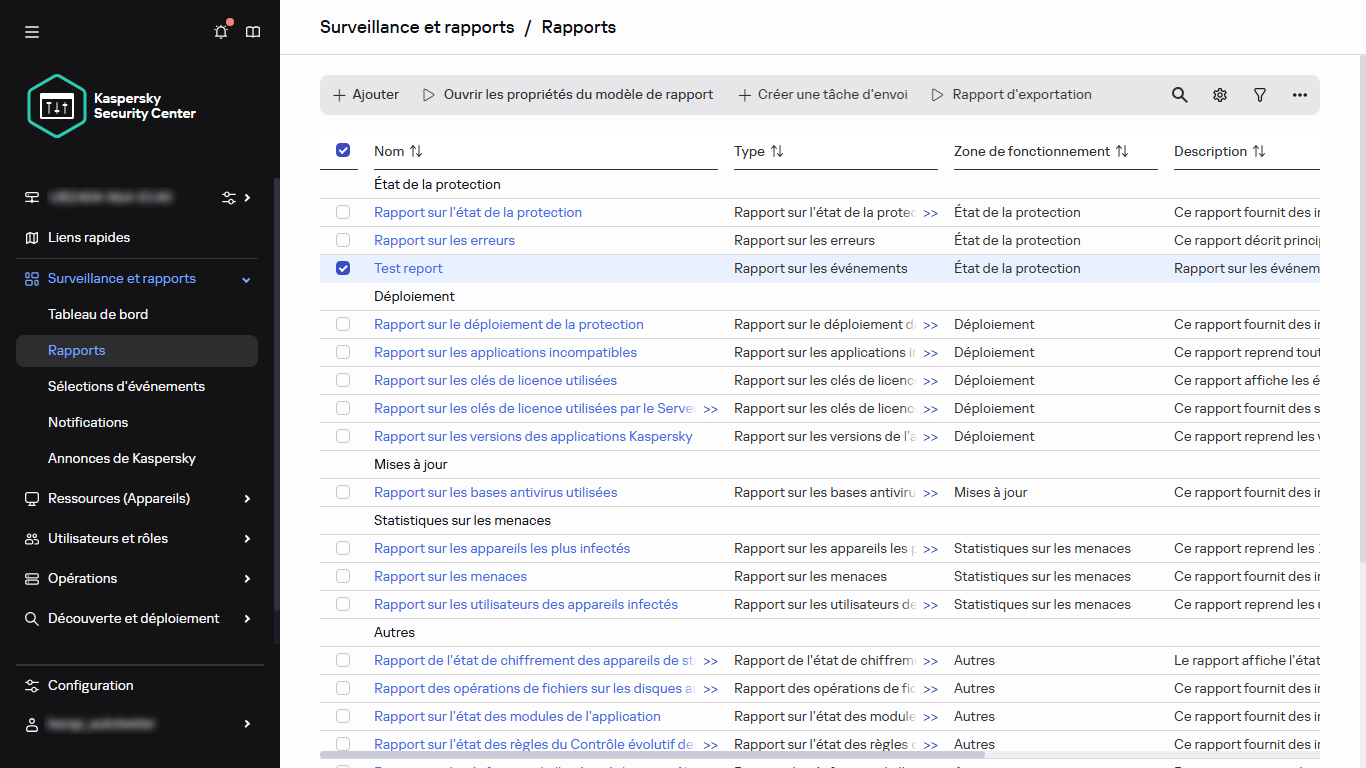Click the hamburger menu icon
1366x768 pixels.
[x=32, y=32]
